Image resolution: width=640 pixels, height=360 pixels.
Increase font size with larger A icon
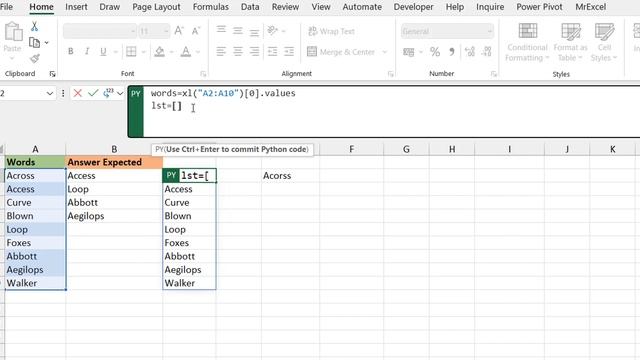(179, 31)
